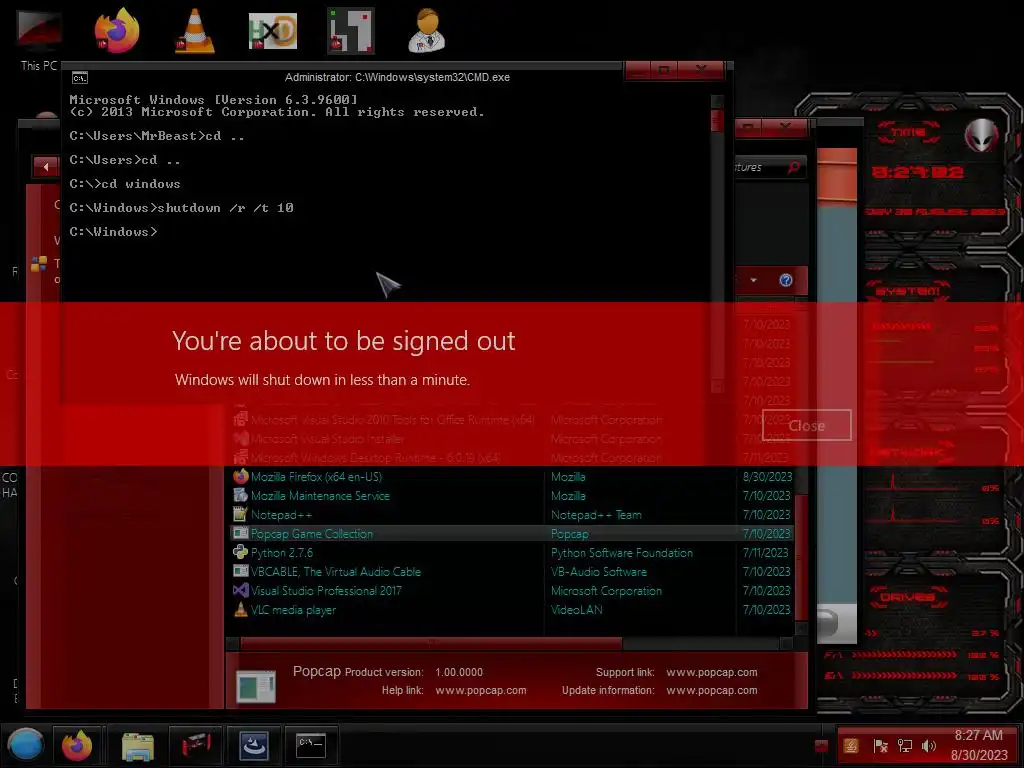
Task: Open the blue Help icon in Programs and Features
Action: click(786, 280)
